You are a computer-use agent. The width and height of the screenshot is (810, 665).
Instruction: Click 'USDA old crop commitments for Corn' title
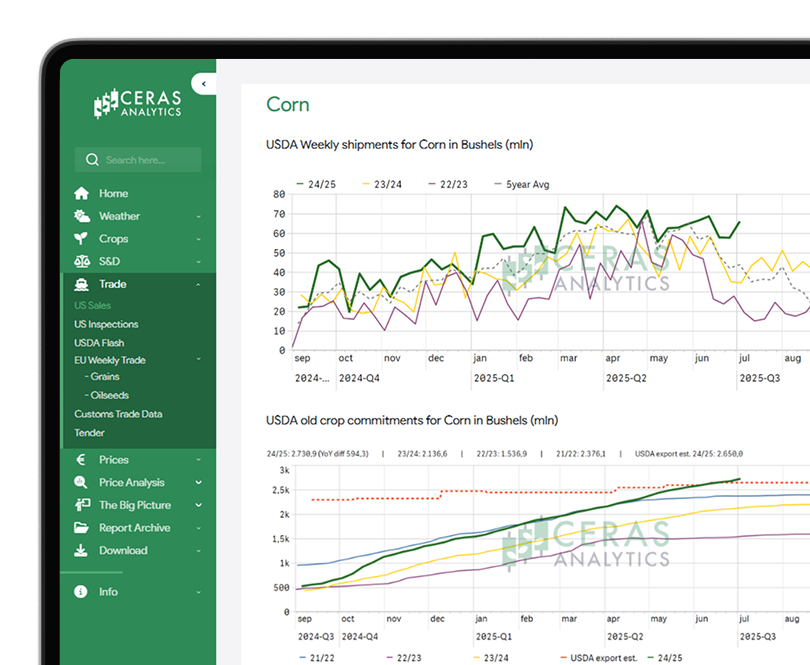pos(412,421)
